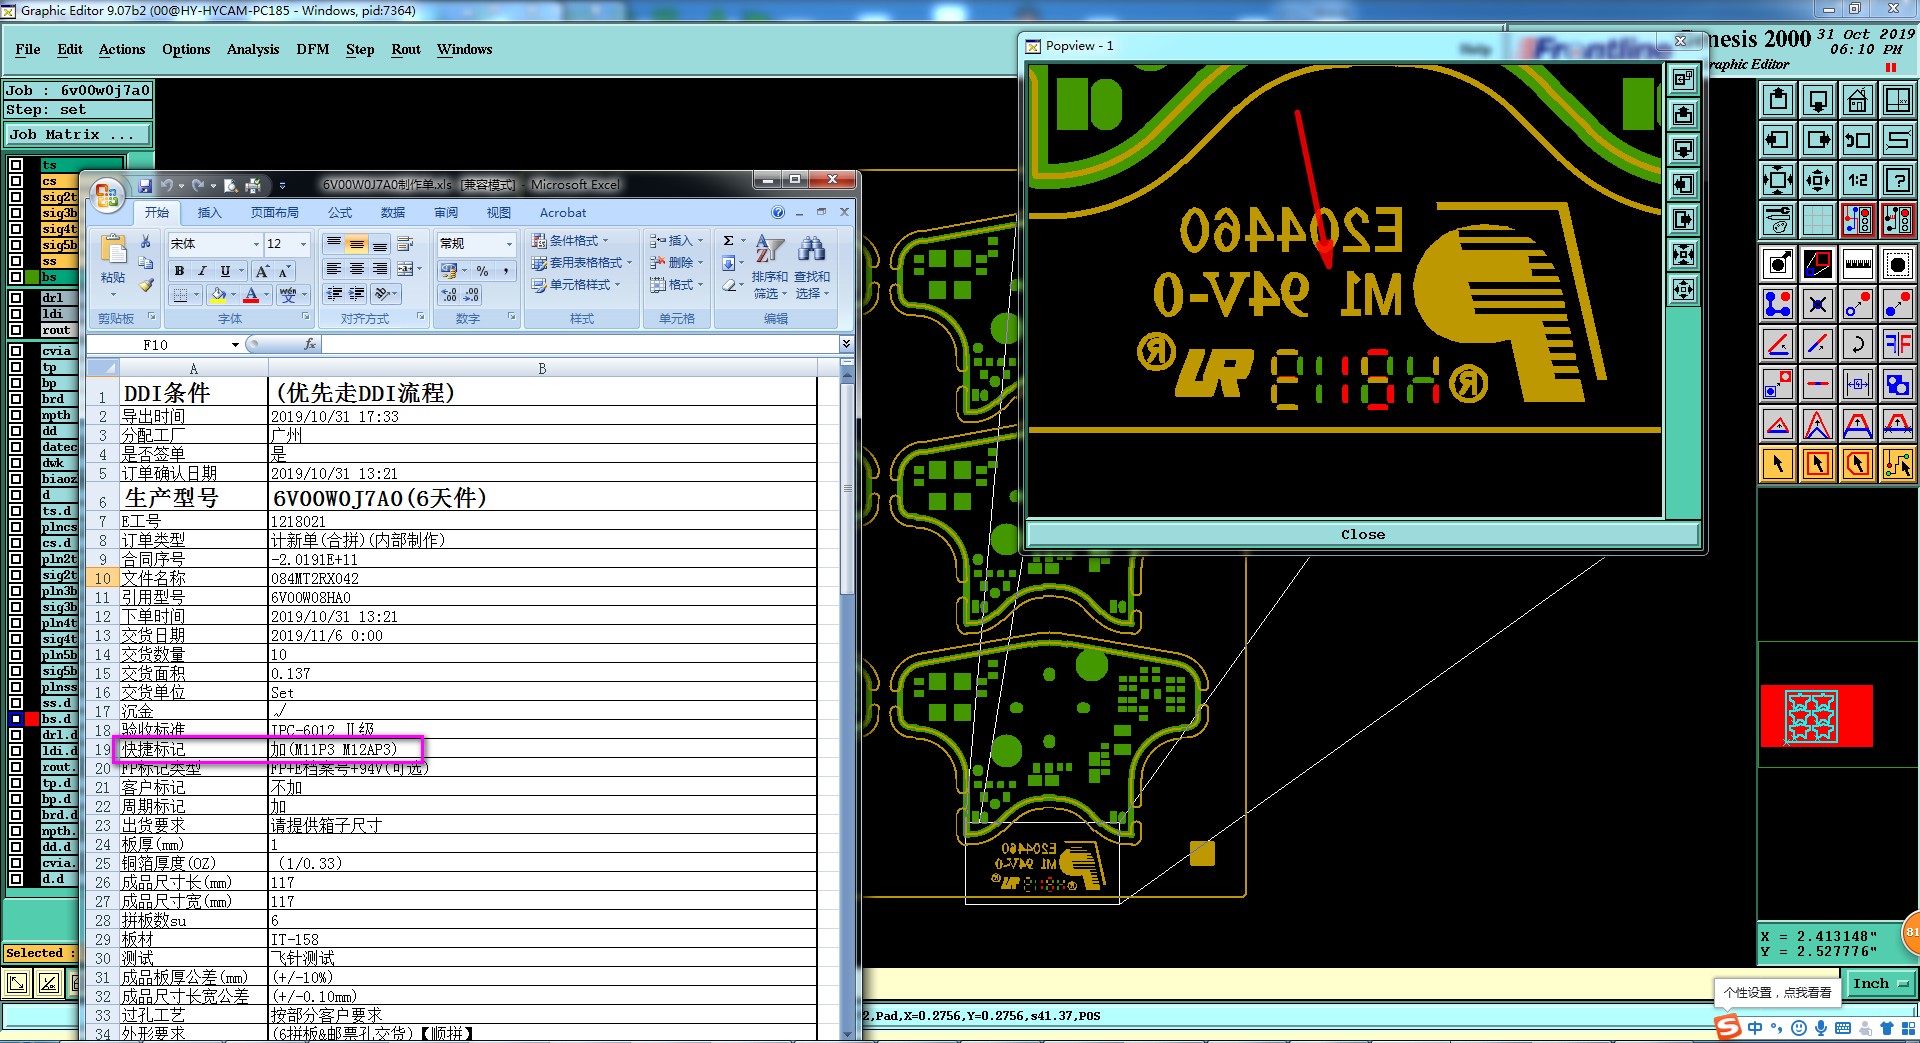Select the ruler measurement tool

pos(1857,264)
